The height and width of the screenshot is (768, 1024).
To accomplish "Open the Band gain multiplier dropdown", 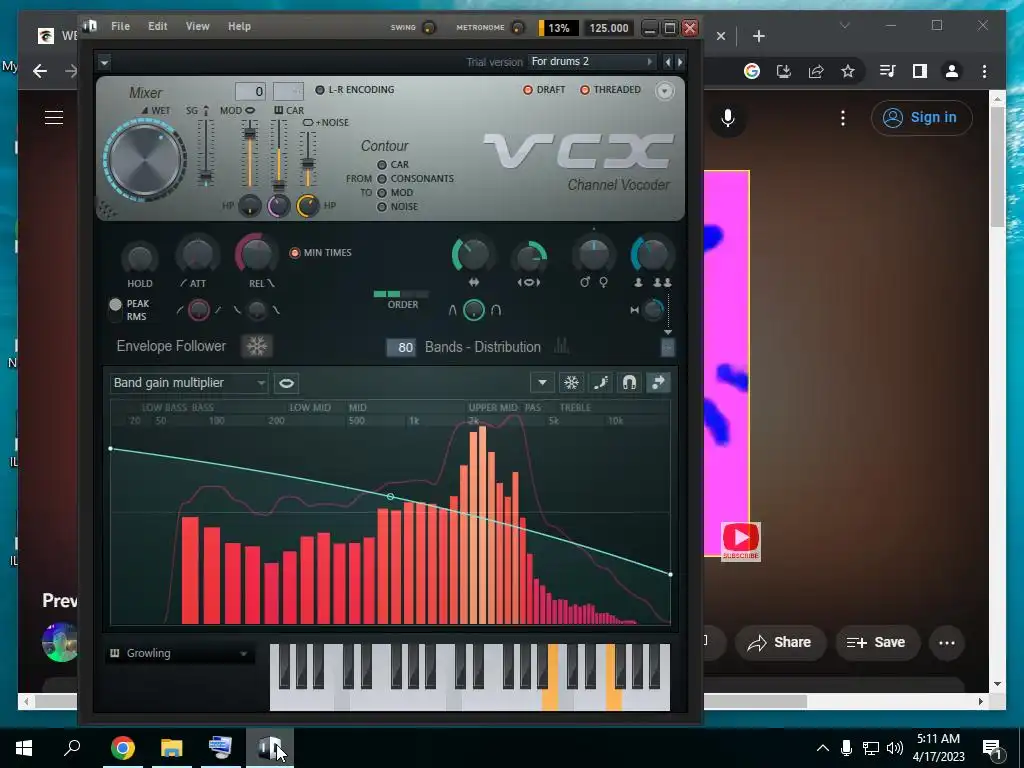I will coord(189,383).
